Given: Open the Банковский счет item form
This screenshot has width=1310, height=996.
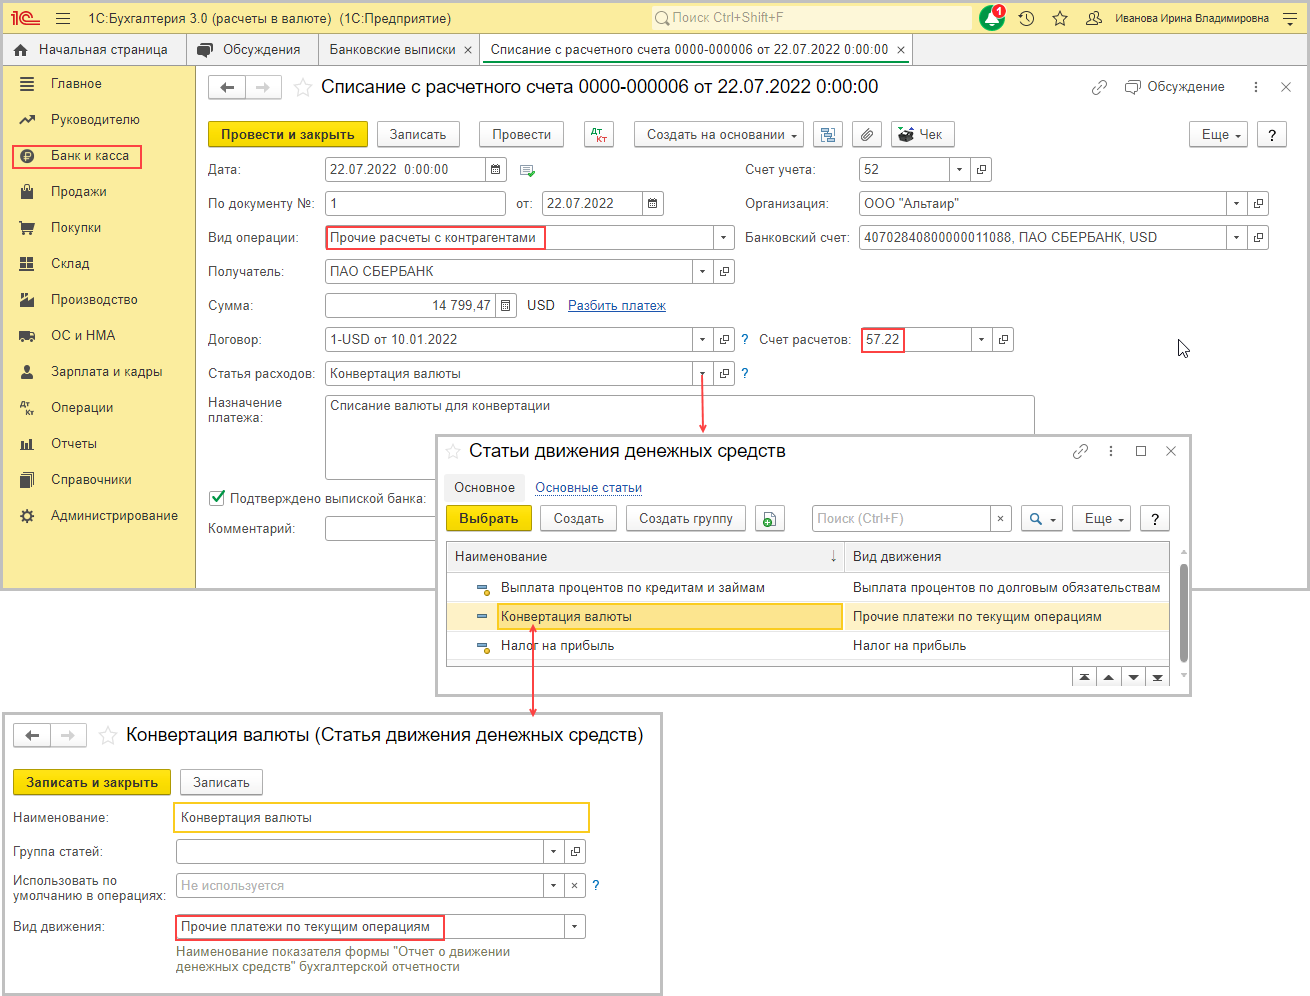Looking at the screenshot, I should click(1258, 238).
